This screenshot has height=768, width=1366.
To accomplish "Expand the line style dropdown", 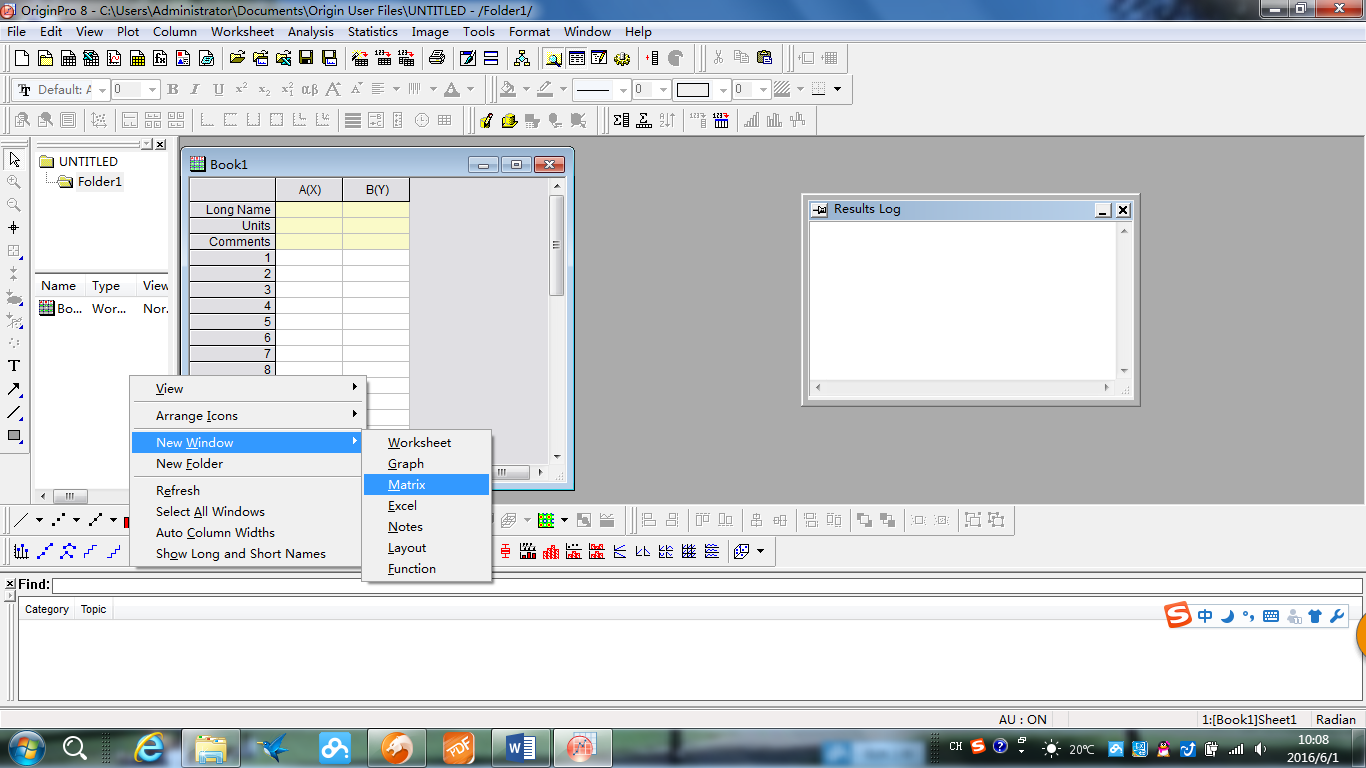I will [623, 90].
